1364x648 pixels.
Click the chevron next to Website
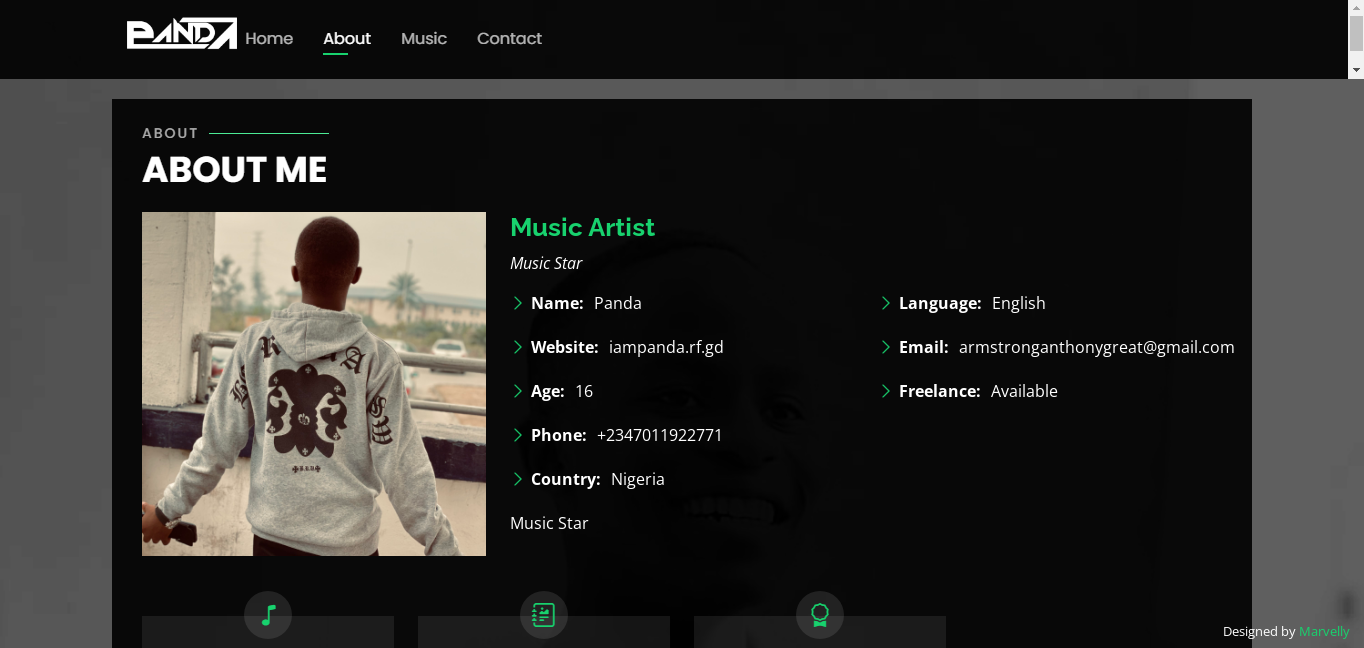[x=518, y=347]
